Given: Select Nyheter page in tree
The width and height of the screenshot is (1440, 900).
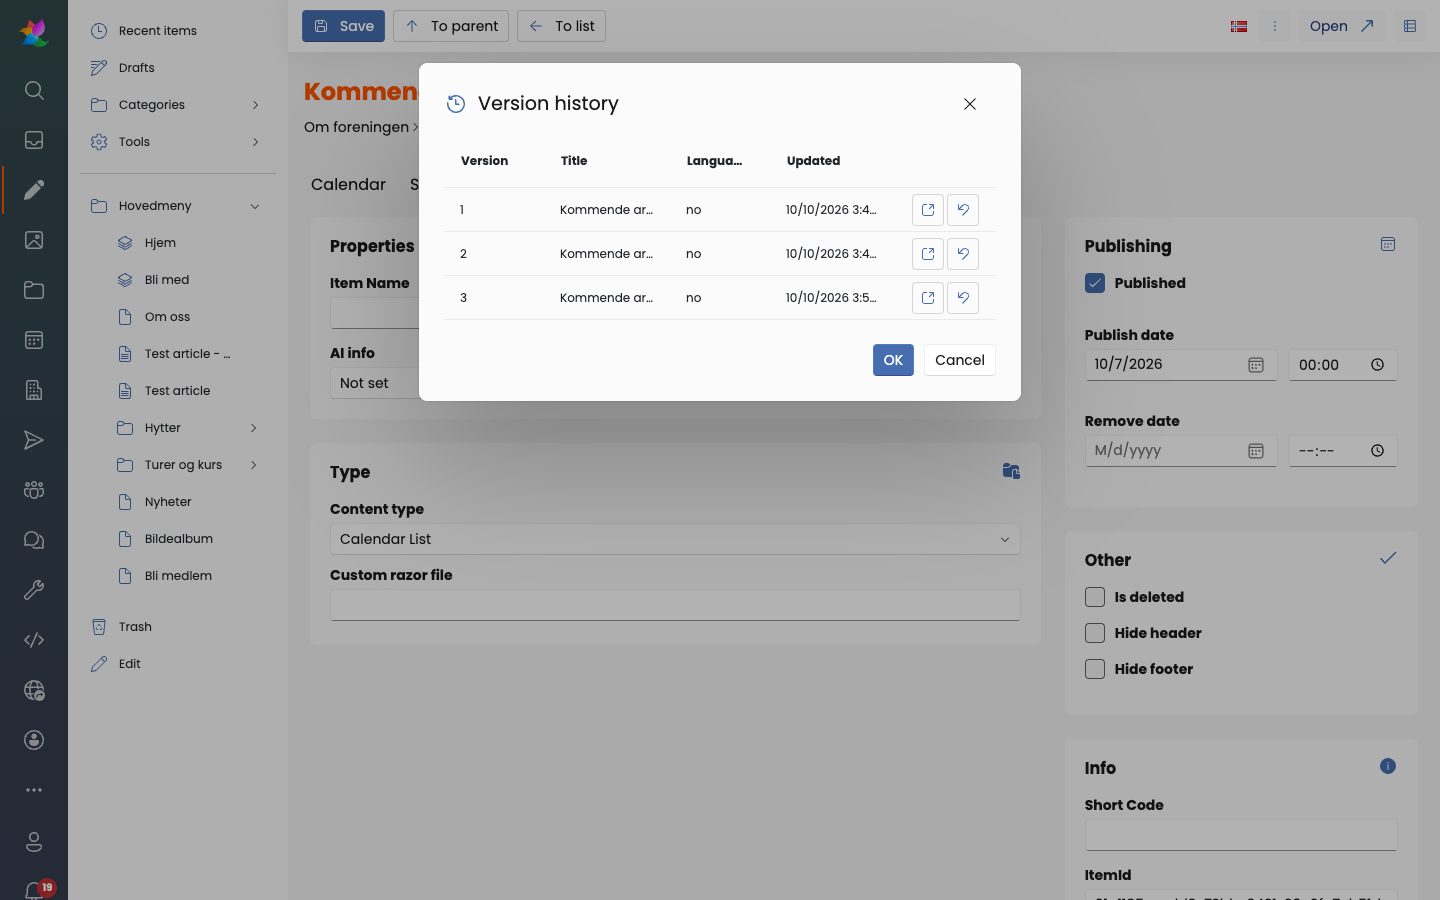Looking at the screenshot, I should click(168, 502).
